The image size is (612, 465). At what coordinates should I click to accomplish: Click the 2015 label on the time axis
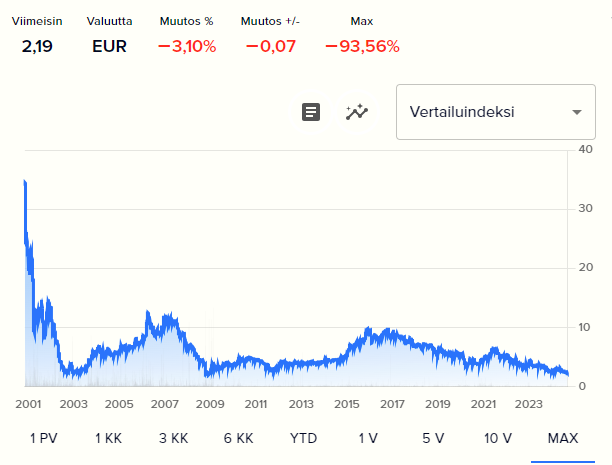(347, 404)
